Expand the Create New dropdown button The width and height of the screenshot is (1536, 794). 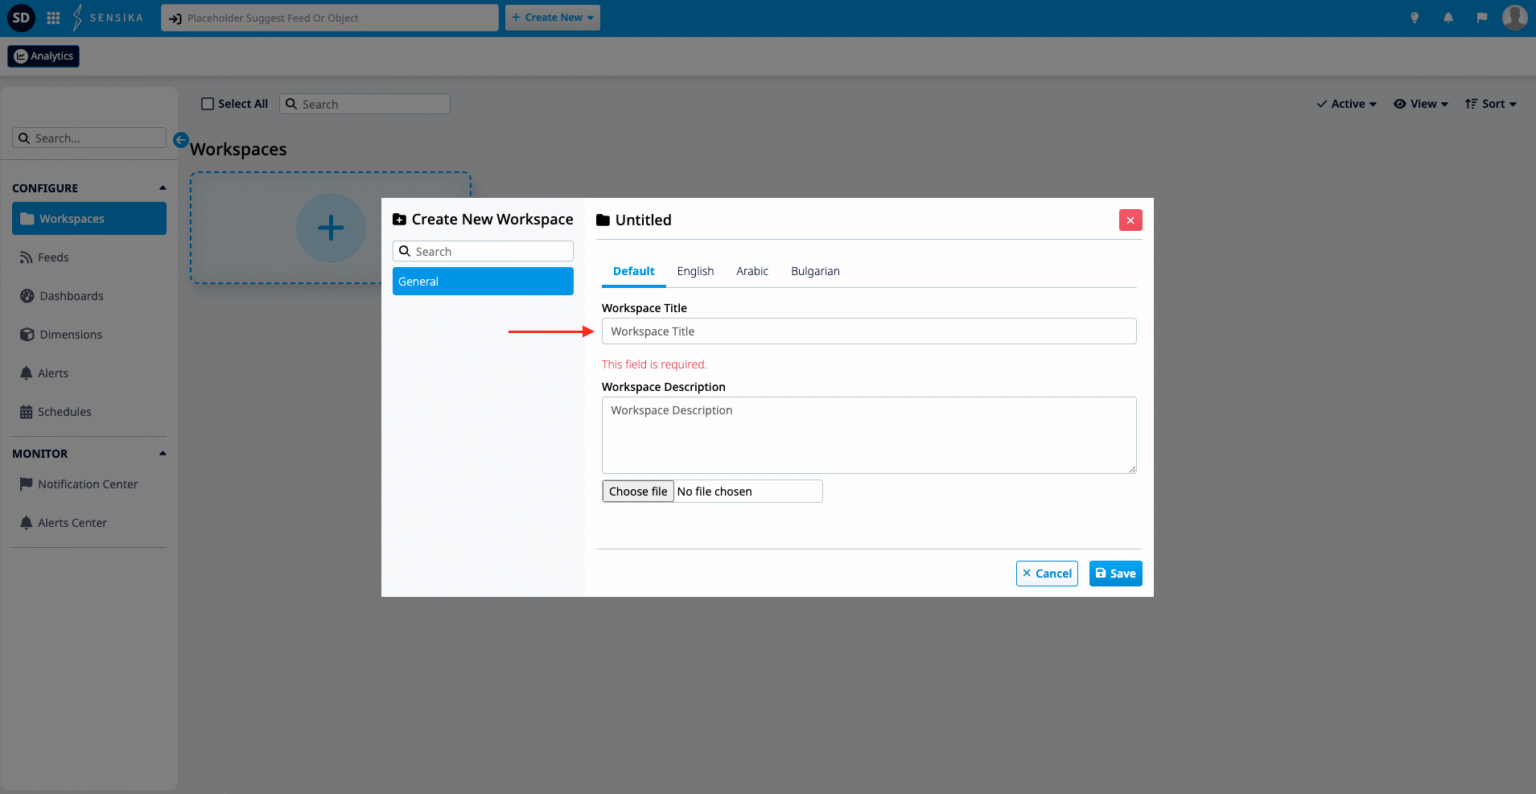click(x=552, y=18)
